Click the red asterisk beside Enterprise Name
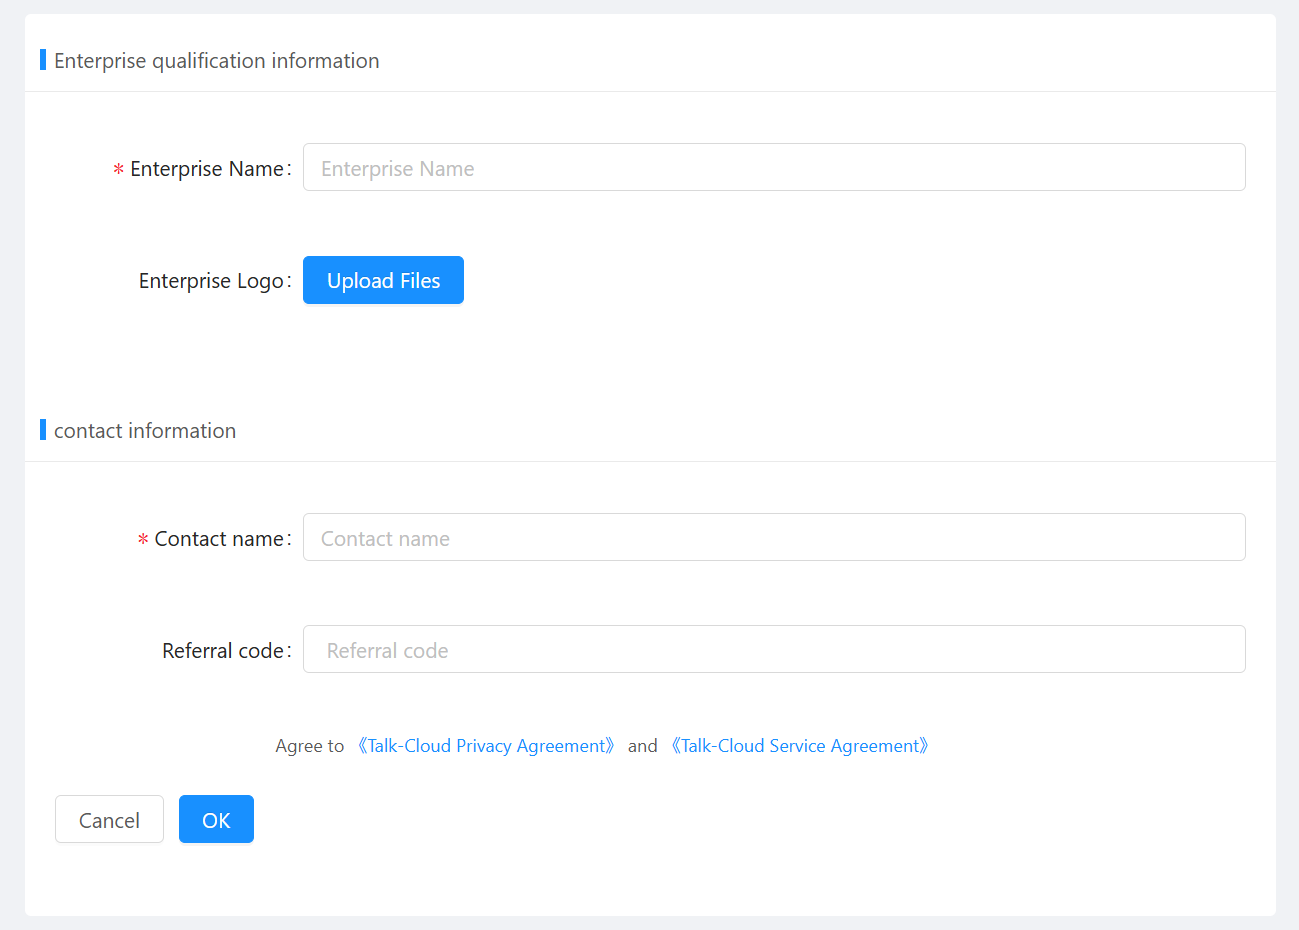Image resolution: width=1299 pixels, height=930 pixels. (118, 170)
